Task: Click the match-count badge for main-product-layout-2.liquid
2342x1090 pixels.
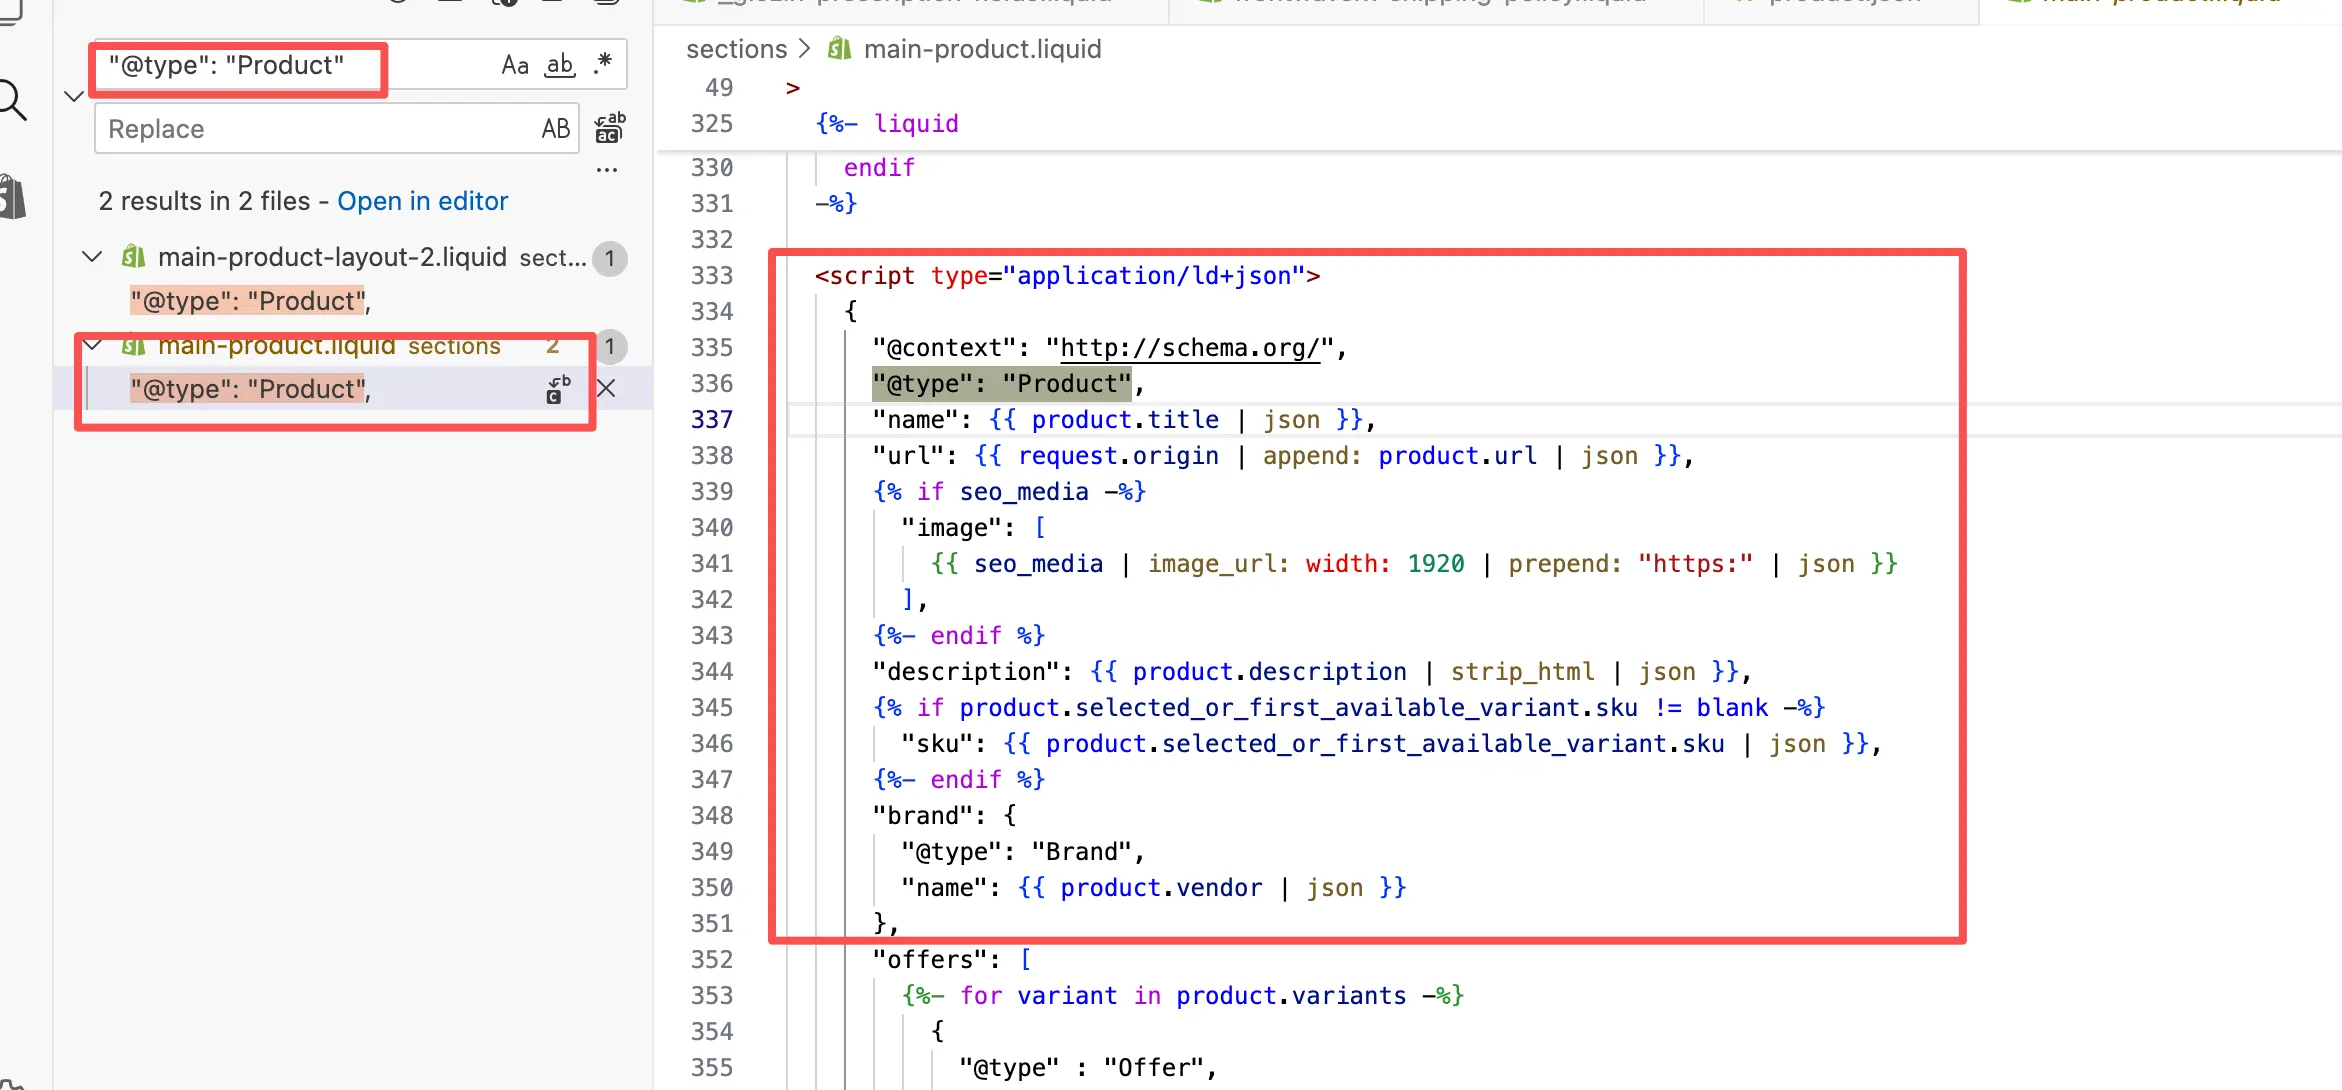Action: [x=609, y=258]
